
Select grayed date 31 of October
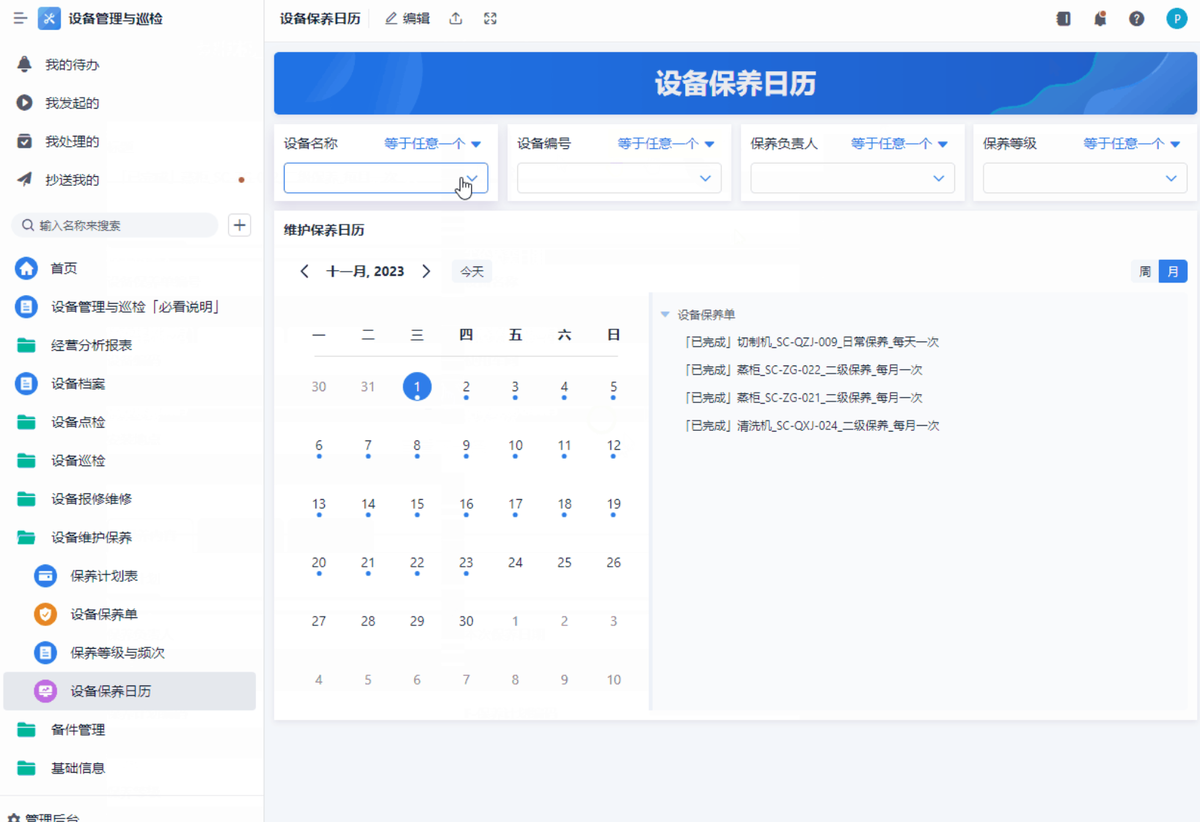point(368,386)
